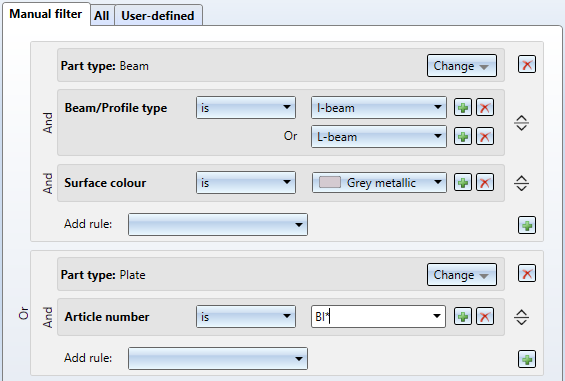Switch to the User-defined tab
The image size is (565, 381).
pyautogui.click(x=158, y=15)
